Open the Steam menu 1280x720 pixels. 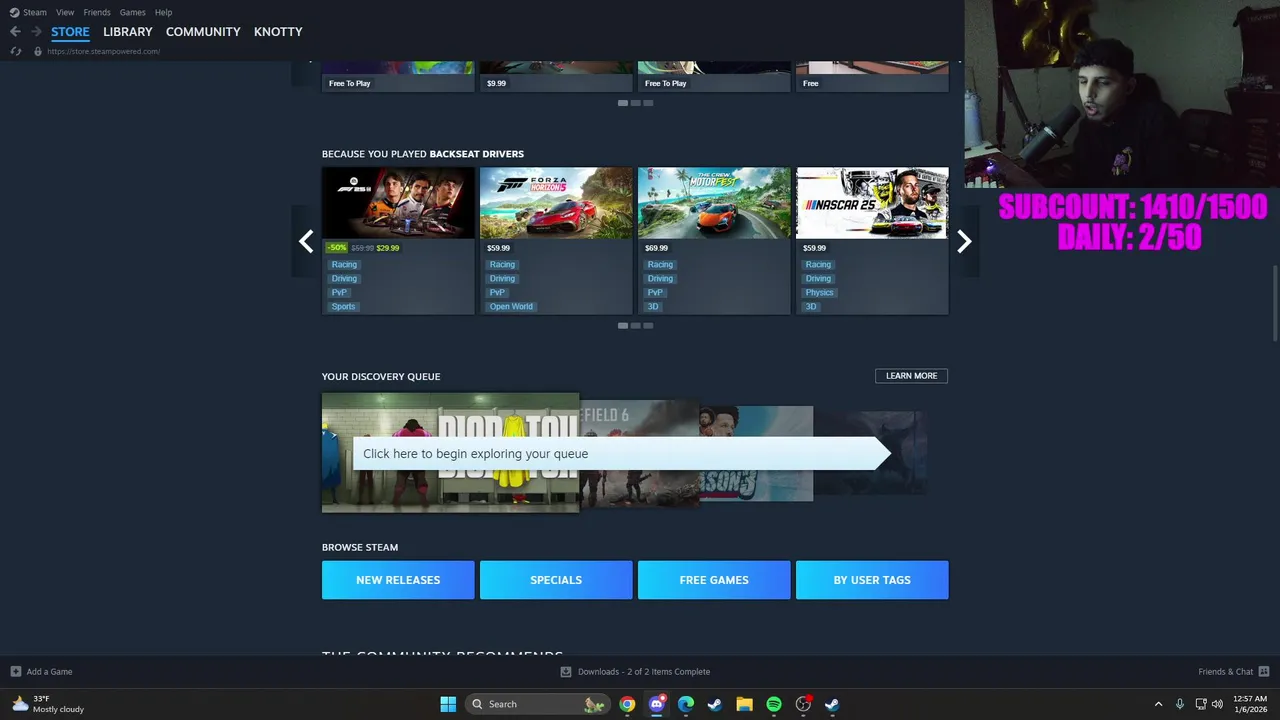pyautogui.click(x=35, y=12)
